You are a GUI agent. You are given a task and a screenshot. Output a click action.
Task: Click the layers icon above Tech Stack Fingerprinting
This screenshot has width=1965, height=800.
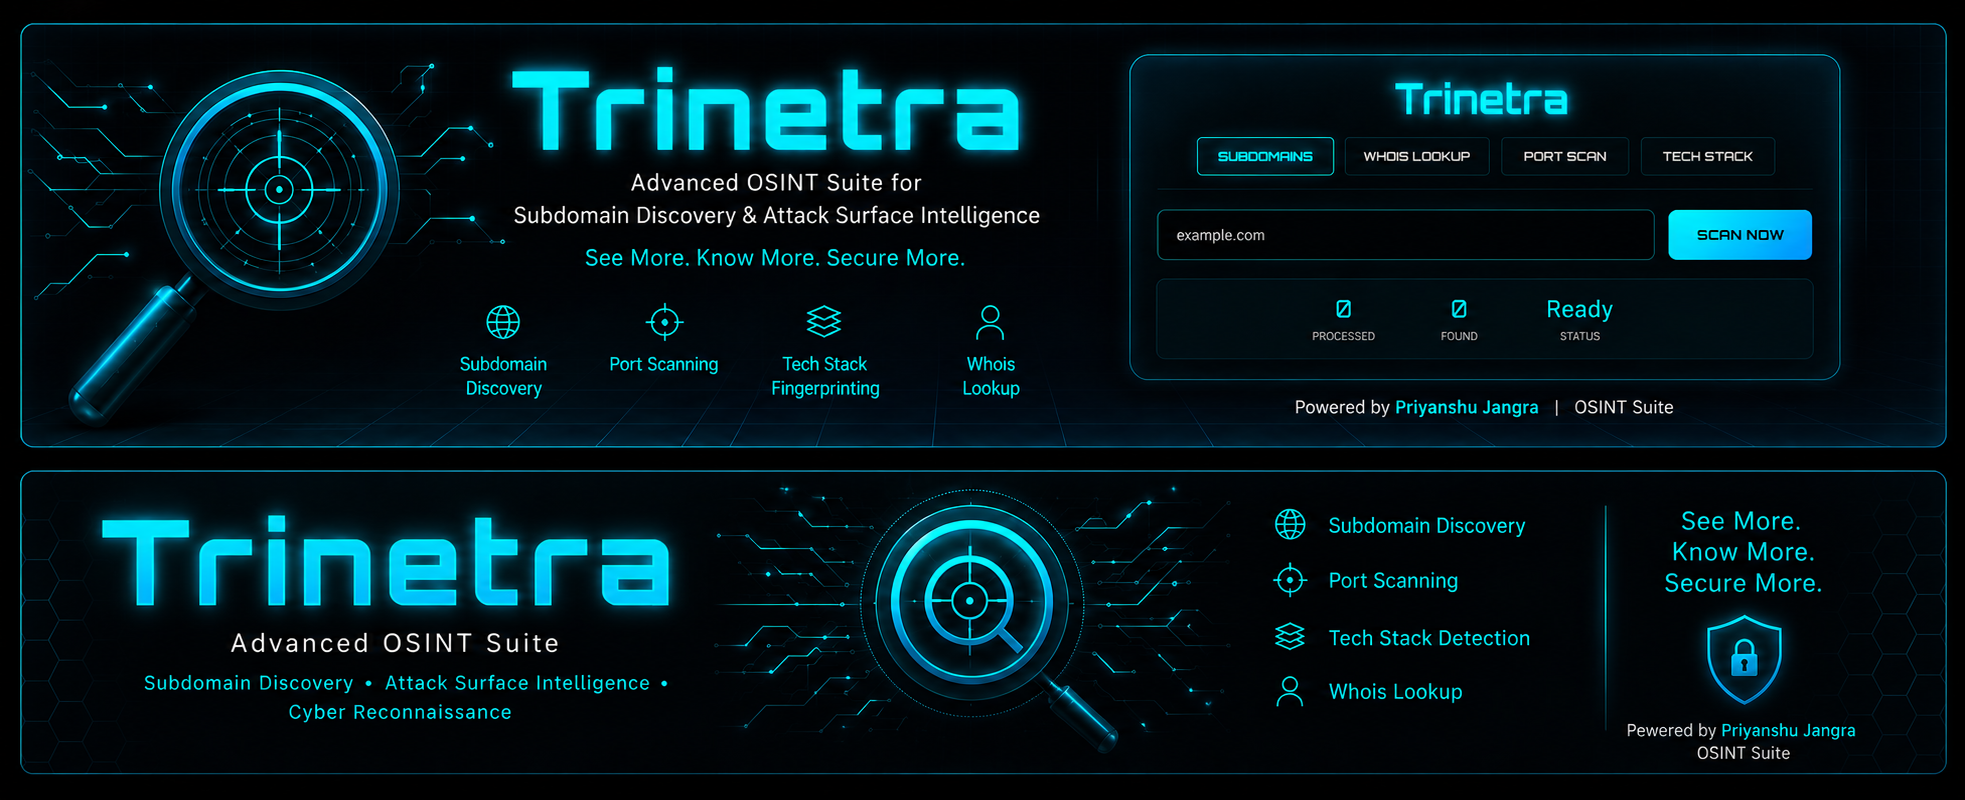click(824, 322)
